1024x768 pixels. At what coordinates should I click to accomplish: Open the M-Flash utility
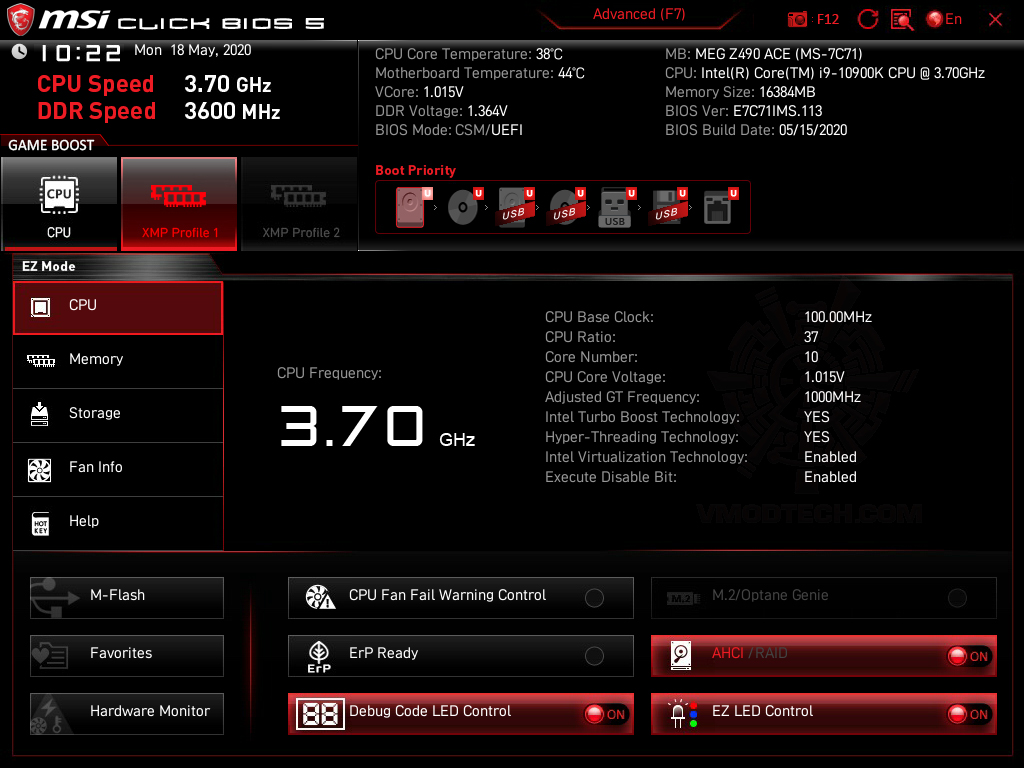pyautogui.click(x=126, y=597)
